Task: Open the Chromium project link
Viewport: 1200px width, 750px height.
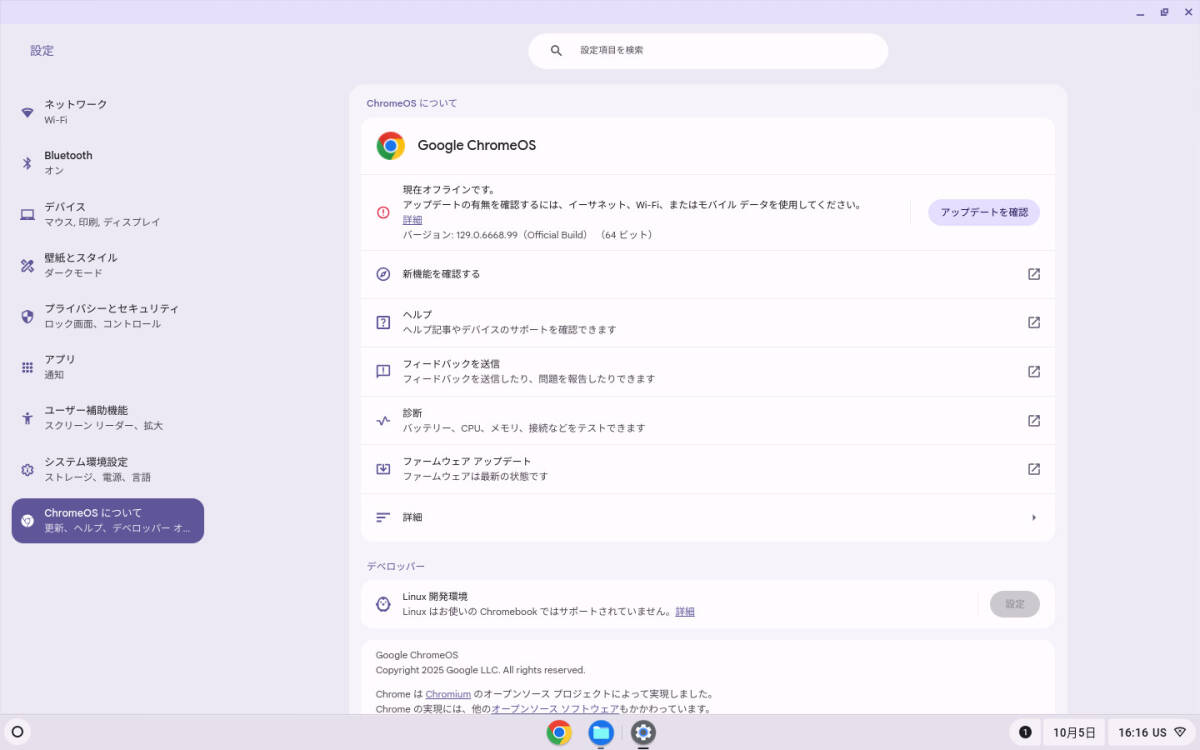Action: pyautogui.click(x=448, y=693)
